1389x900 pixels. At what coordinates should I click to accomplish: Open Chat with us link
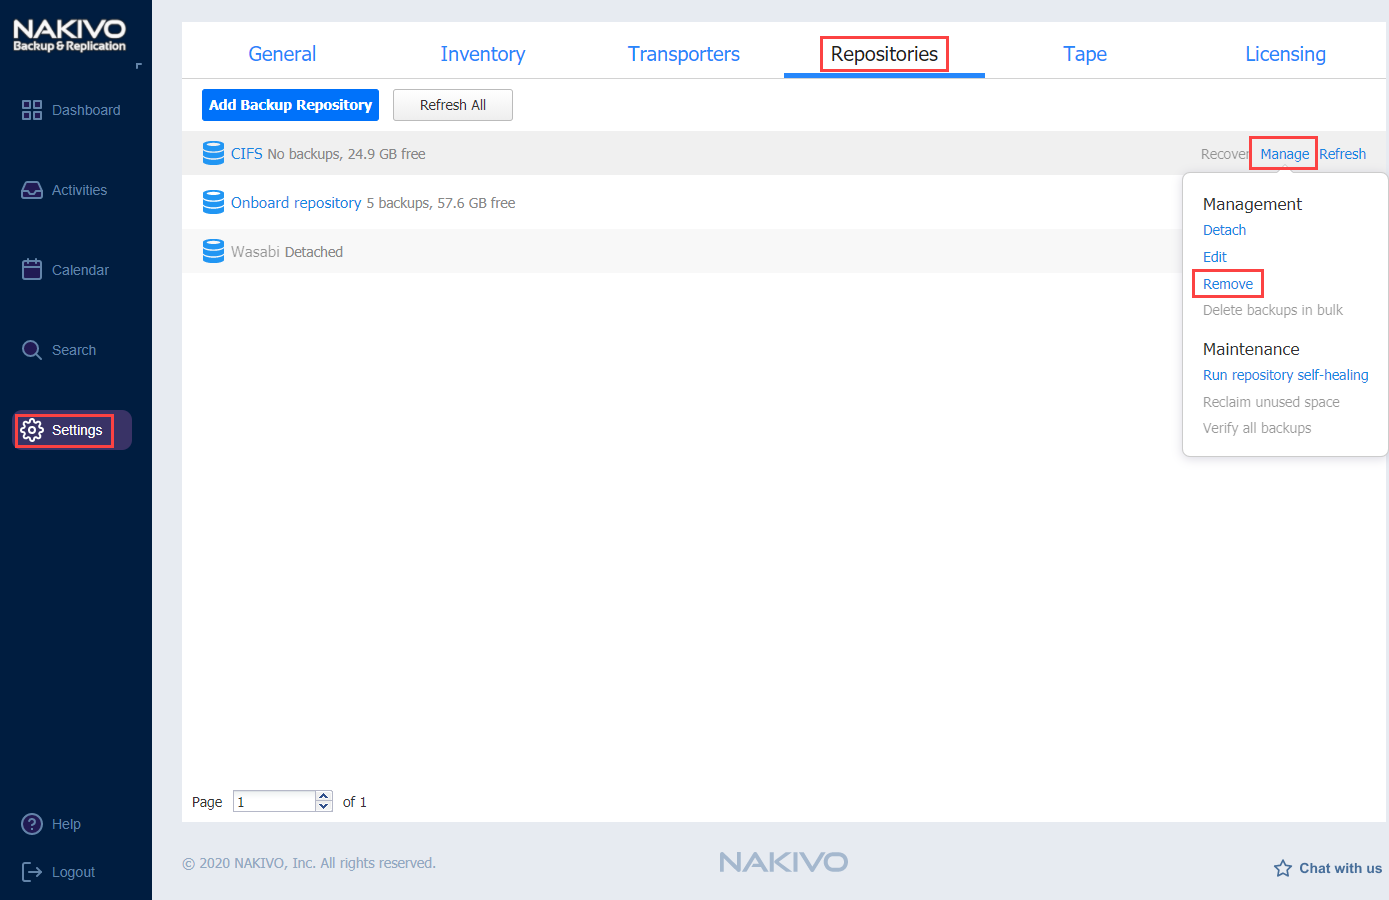[1340, 868]
